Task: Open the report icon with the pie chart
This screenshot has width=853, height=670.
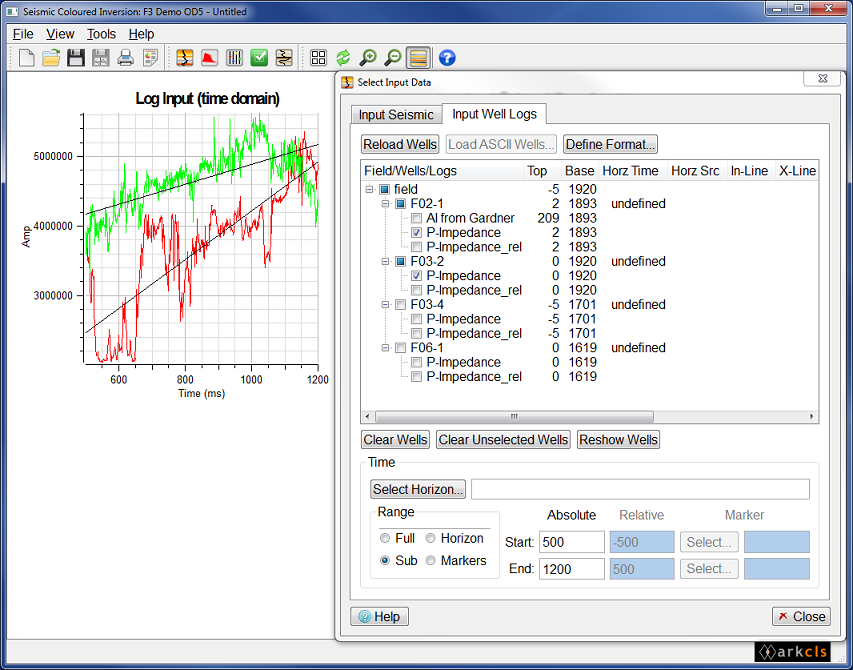Action: click(x=151, y=58)
